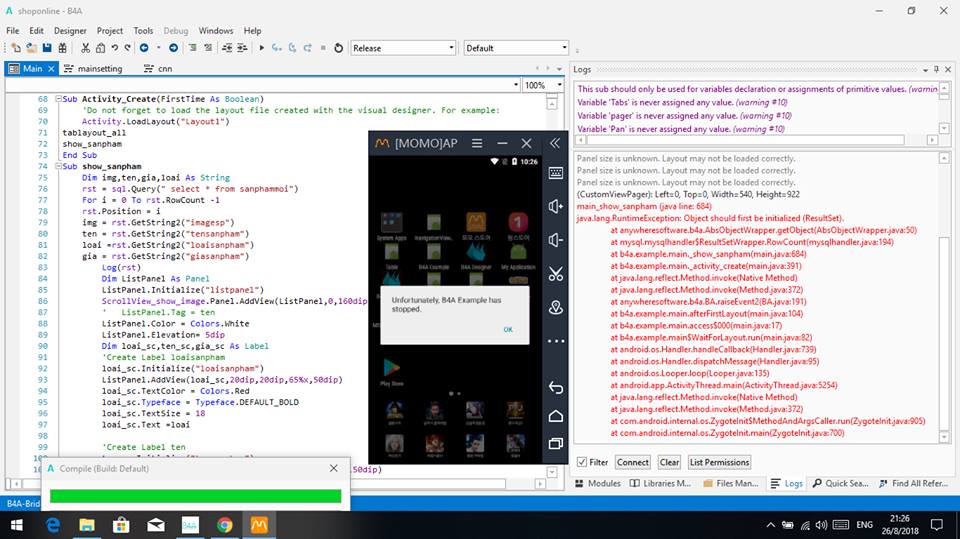Collapse the show_sanpham sub at line 74
Viewport: 960px width, 539px height.
tap(57, 166)
